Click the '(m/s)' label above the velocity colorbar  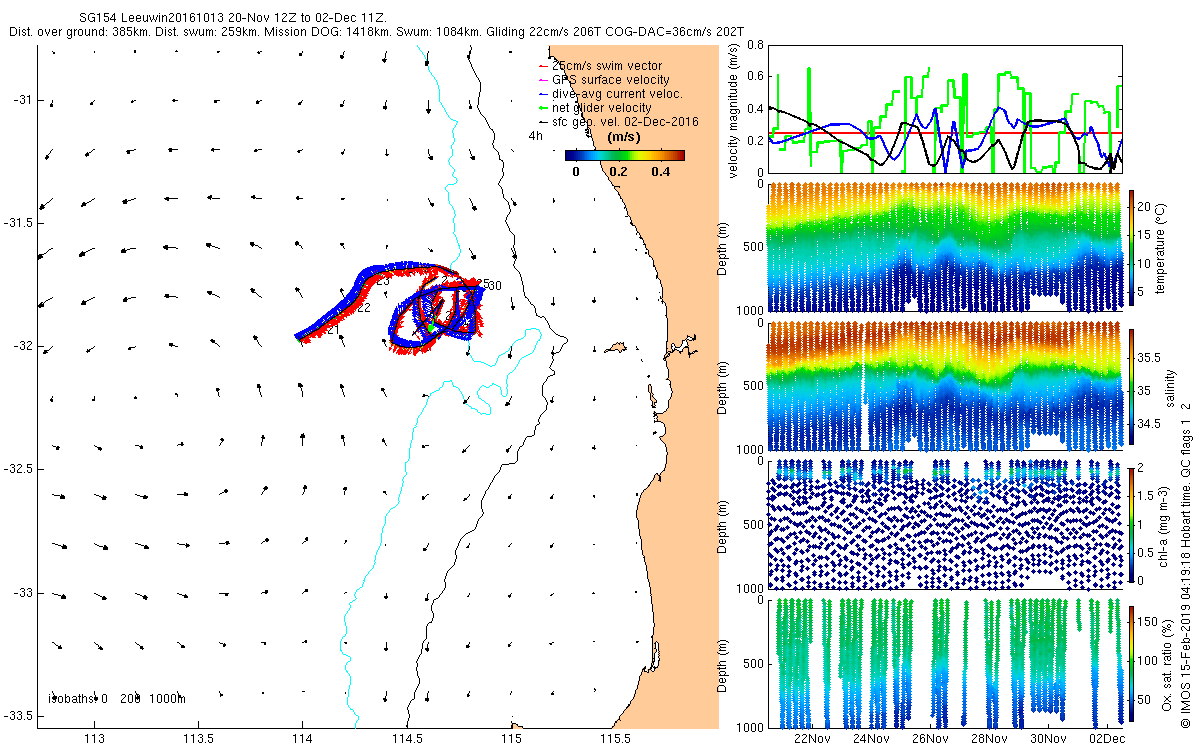coord(625,137)
